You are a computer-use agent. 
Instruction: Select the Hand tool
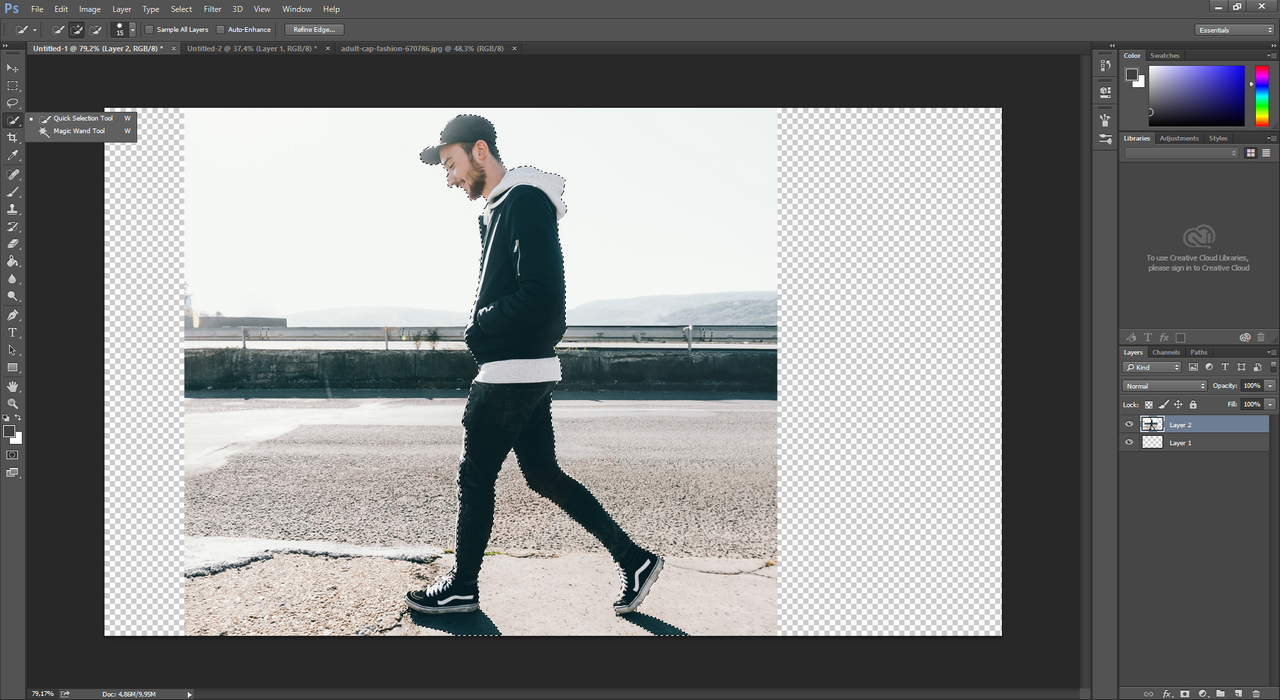[x=13, y=386]
